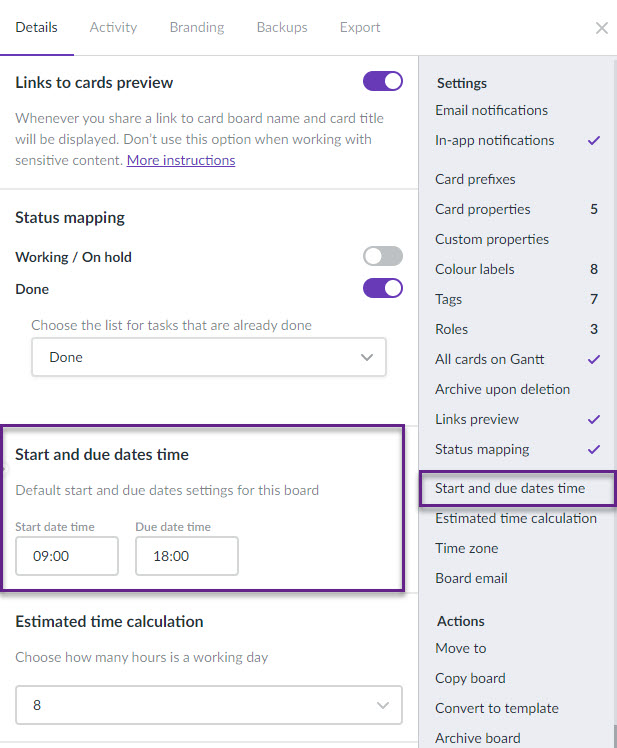The height and width of the screenshot is (748, 617).
Task: Open the Done list dropdown
Action: [x=209, y=357]
